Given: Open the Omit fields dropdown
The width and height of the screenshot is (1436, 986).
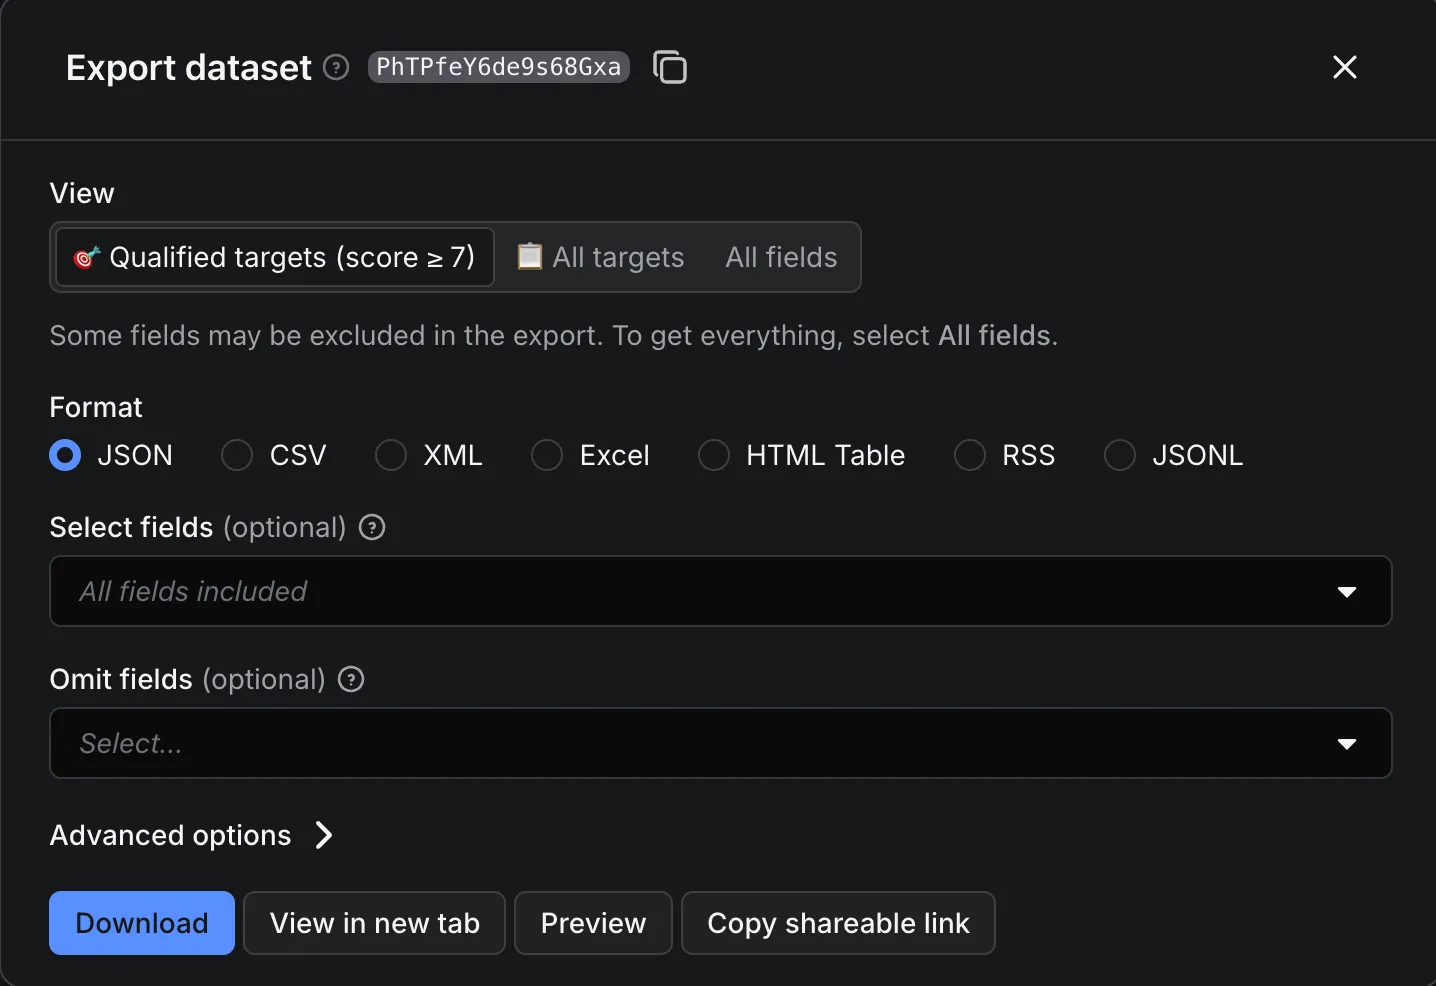Looking at the screenshot, I should point(720,743).
